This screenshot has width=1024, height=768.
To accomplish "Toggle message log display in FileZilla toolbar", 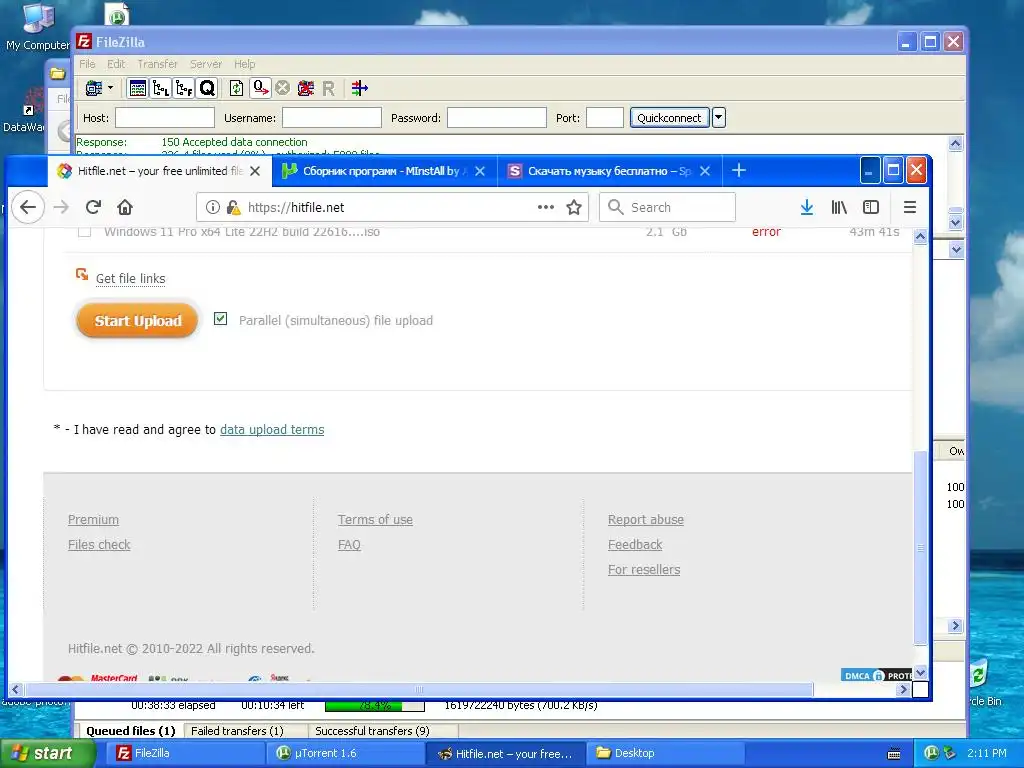I will [138, 88].
